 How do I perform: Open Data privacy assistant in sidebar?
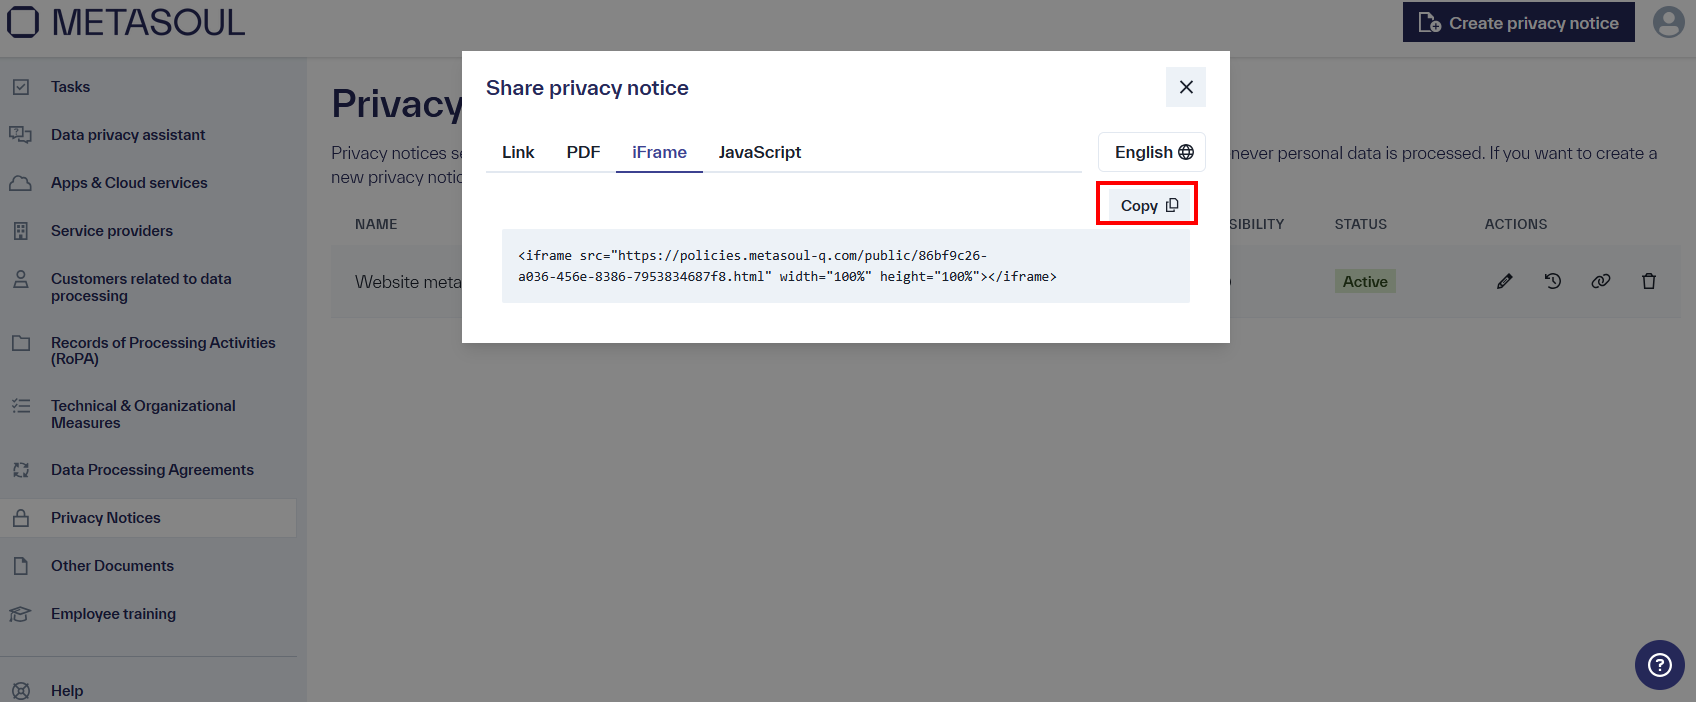(x=128, y=135)
